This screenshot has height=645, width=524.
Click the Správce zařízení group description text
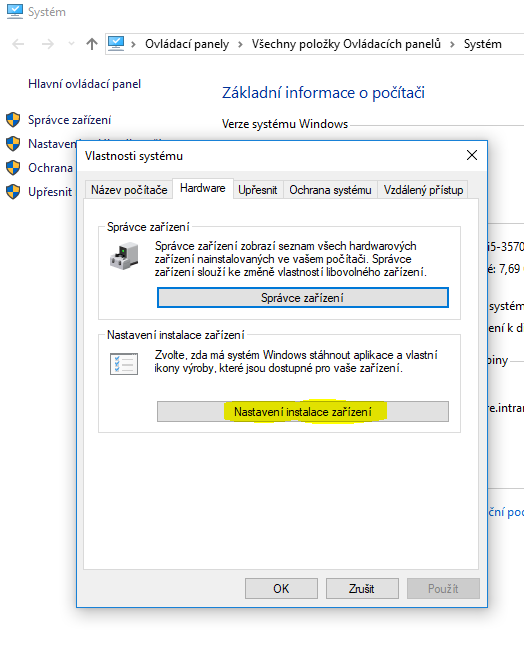pos(290,259)
